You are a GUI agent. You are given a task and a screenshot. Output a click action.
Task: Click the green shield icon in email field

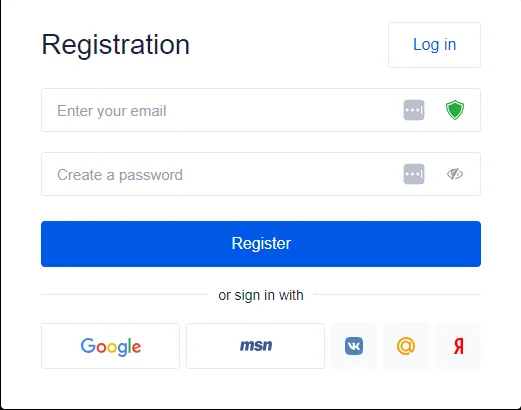click(x=455, y=110)
